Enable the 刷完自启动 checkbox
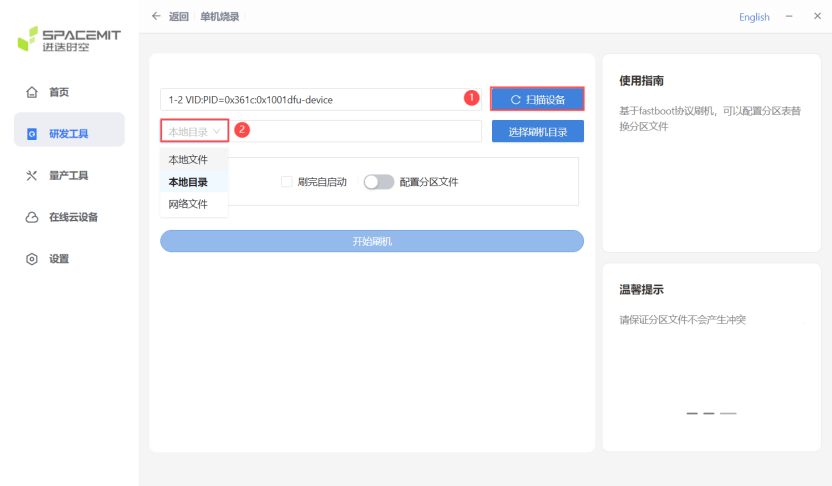Image resolution: width=832 pixels, height=486 pixels. pyautogui.click(x=287, y=182)
